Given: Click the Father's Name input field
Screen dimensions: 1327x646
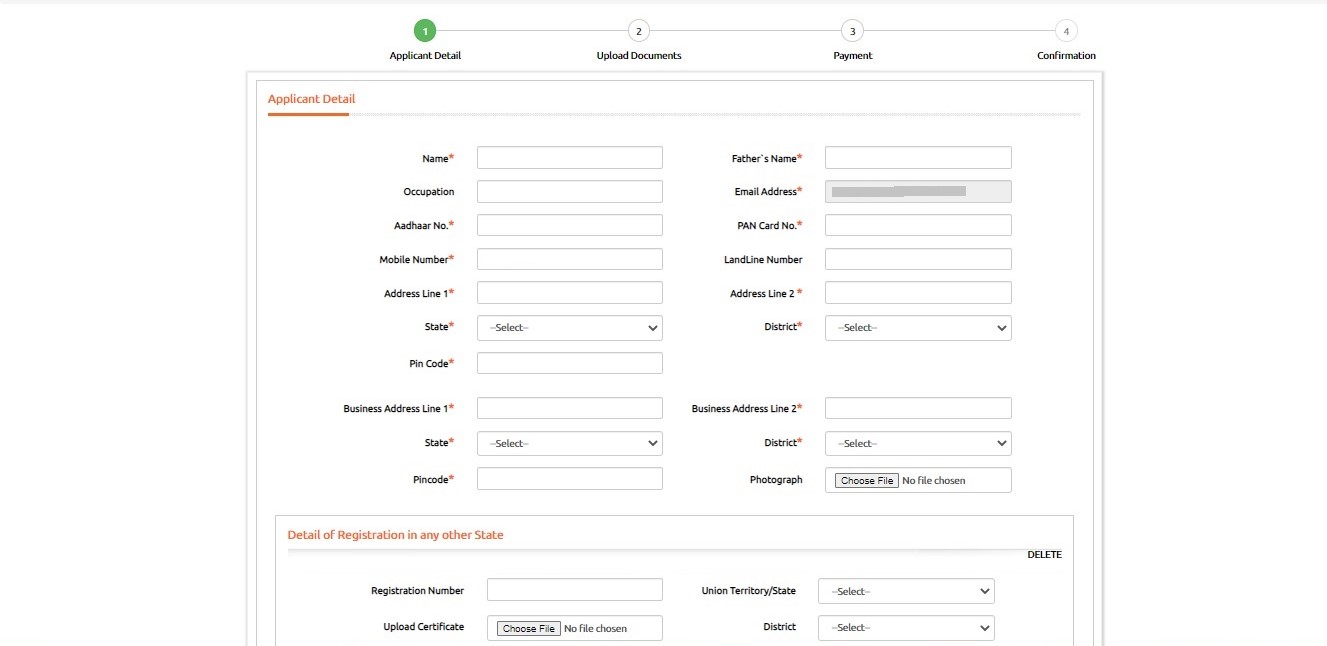Looking at the screenshot, I should coord(917,157).
